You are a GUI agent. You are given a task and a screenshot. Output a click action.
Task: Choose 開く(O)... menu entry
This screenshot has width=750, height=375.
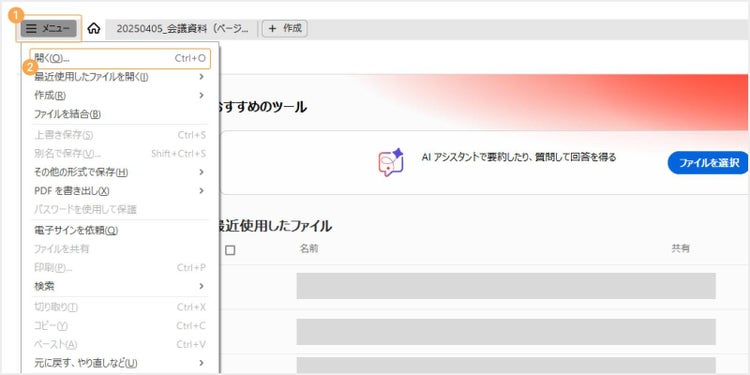pyautogui.click(x=120, y=58)
